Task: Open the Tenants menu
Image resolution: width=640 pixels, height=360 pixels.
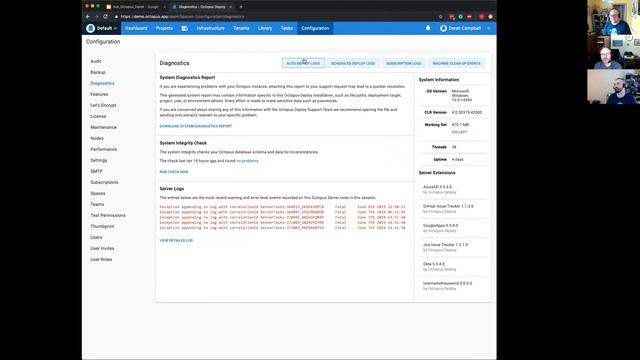Action: tap(241, 28)
